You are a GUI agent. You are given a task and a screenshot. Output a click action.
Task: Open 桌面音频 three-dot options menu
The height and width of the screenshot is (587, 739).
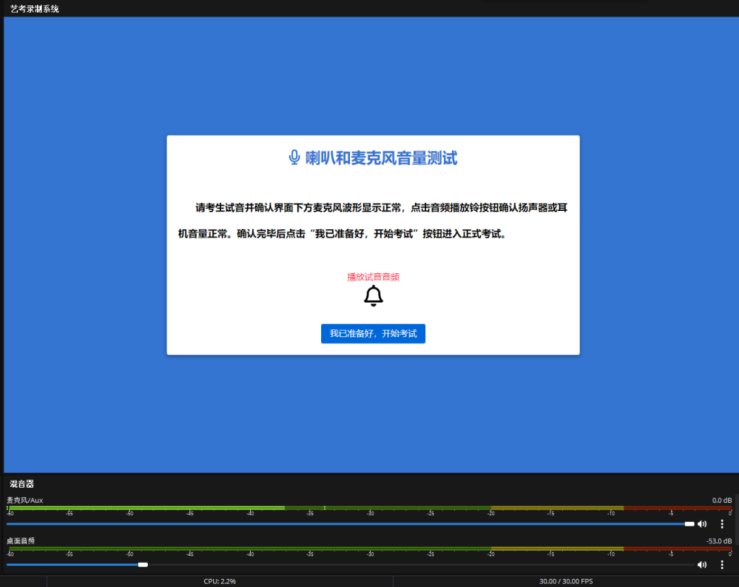pyautogui.click(x=722, y=565)
